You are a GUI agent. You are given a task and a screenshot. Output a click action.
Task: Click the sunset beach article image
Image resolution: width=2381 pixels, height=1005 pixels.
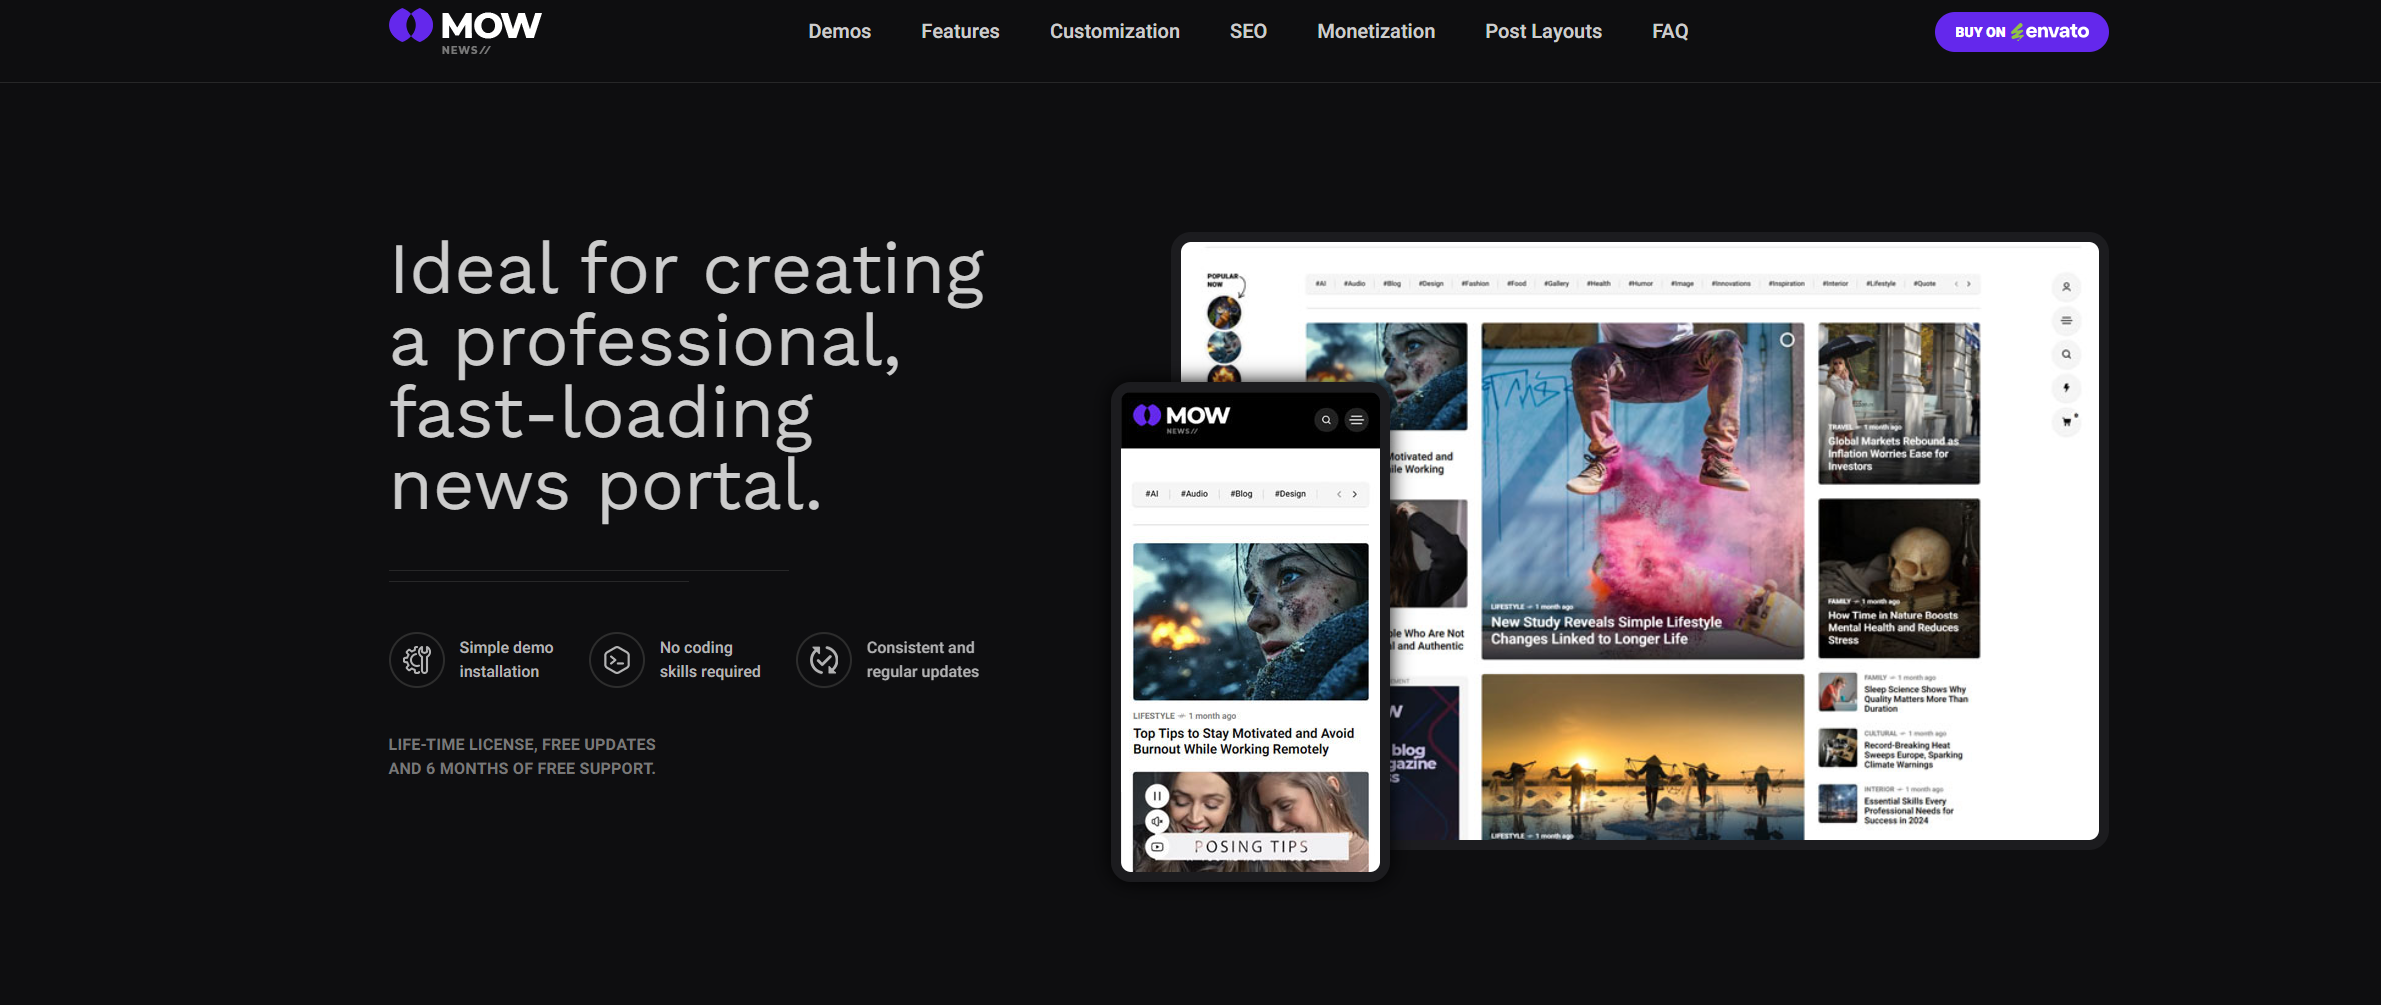pos(1642,757)
